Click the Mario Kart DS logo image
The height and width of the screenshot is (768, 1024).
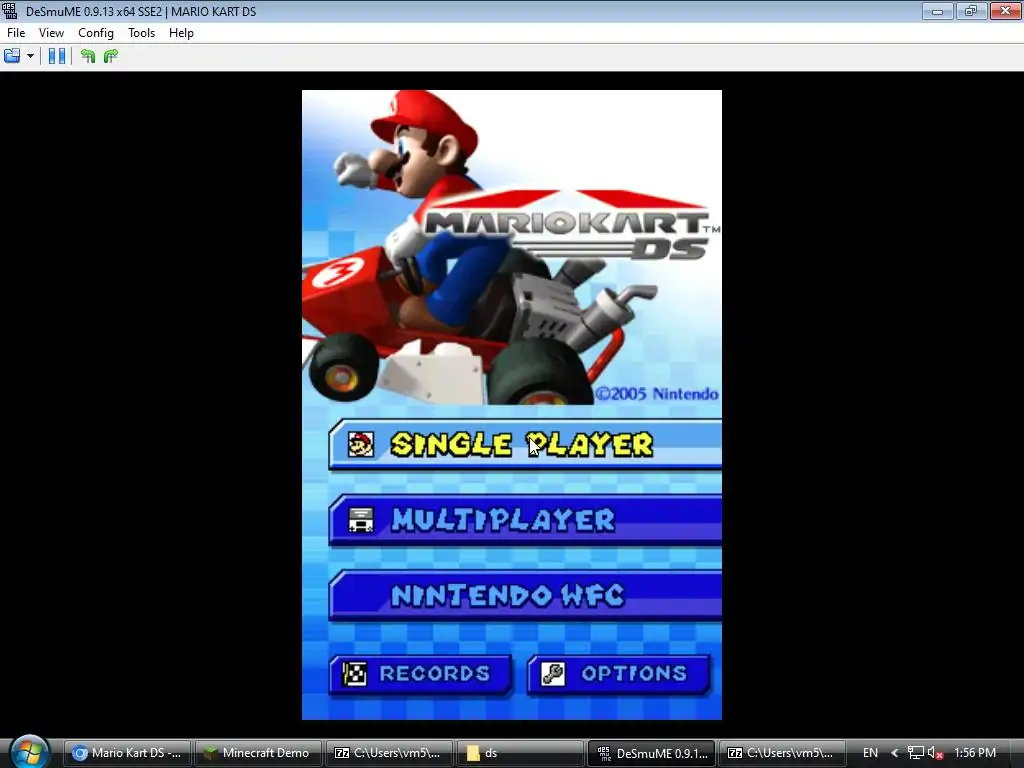(x=571, y=227)
